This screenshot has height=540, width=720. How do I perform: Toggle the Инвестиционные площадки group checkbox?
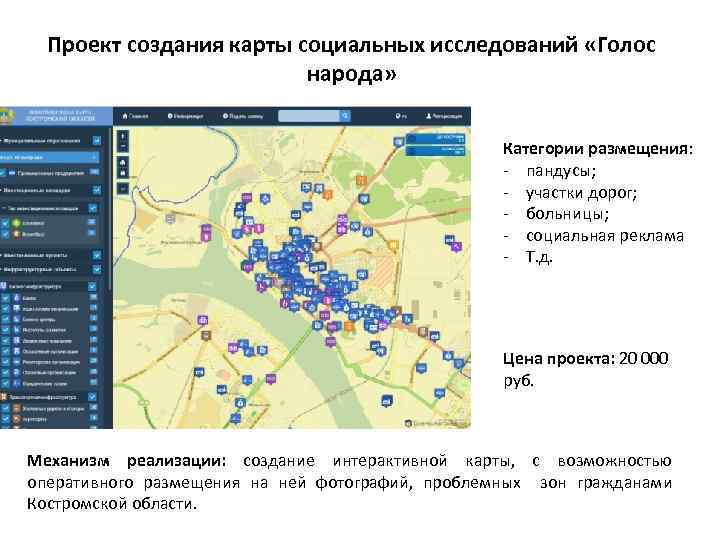96,189
